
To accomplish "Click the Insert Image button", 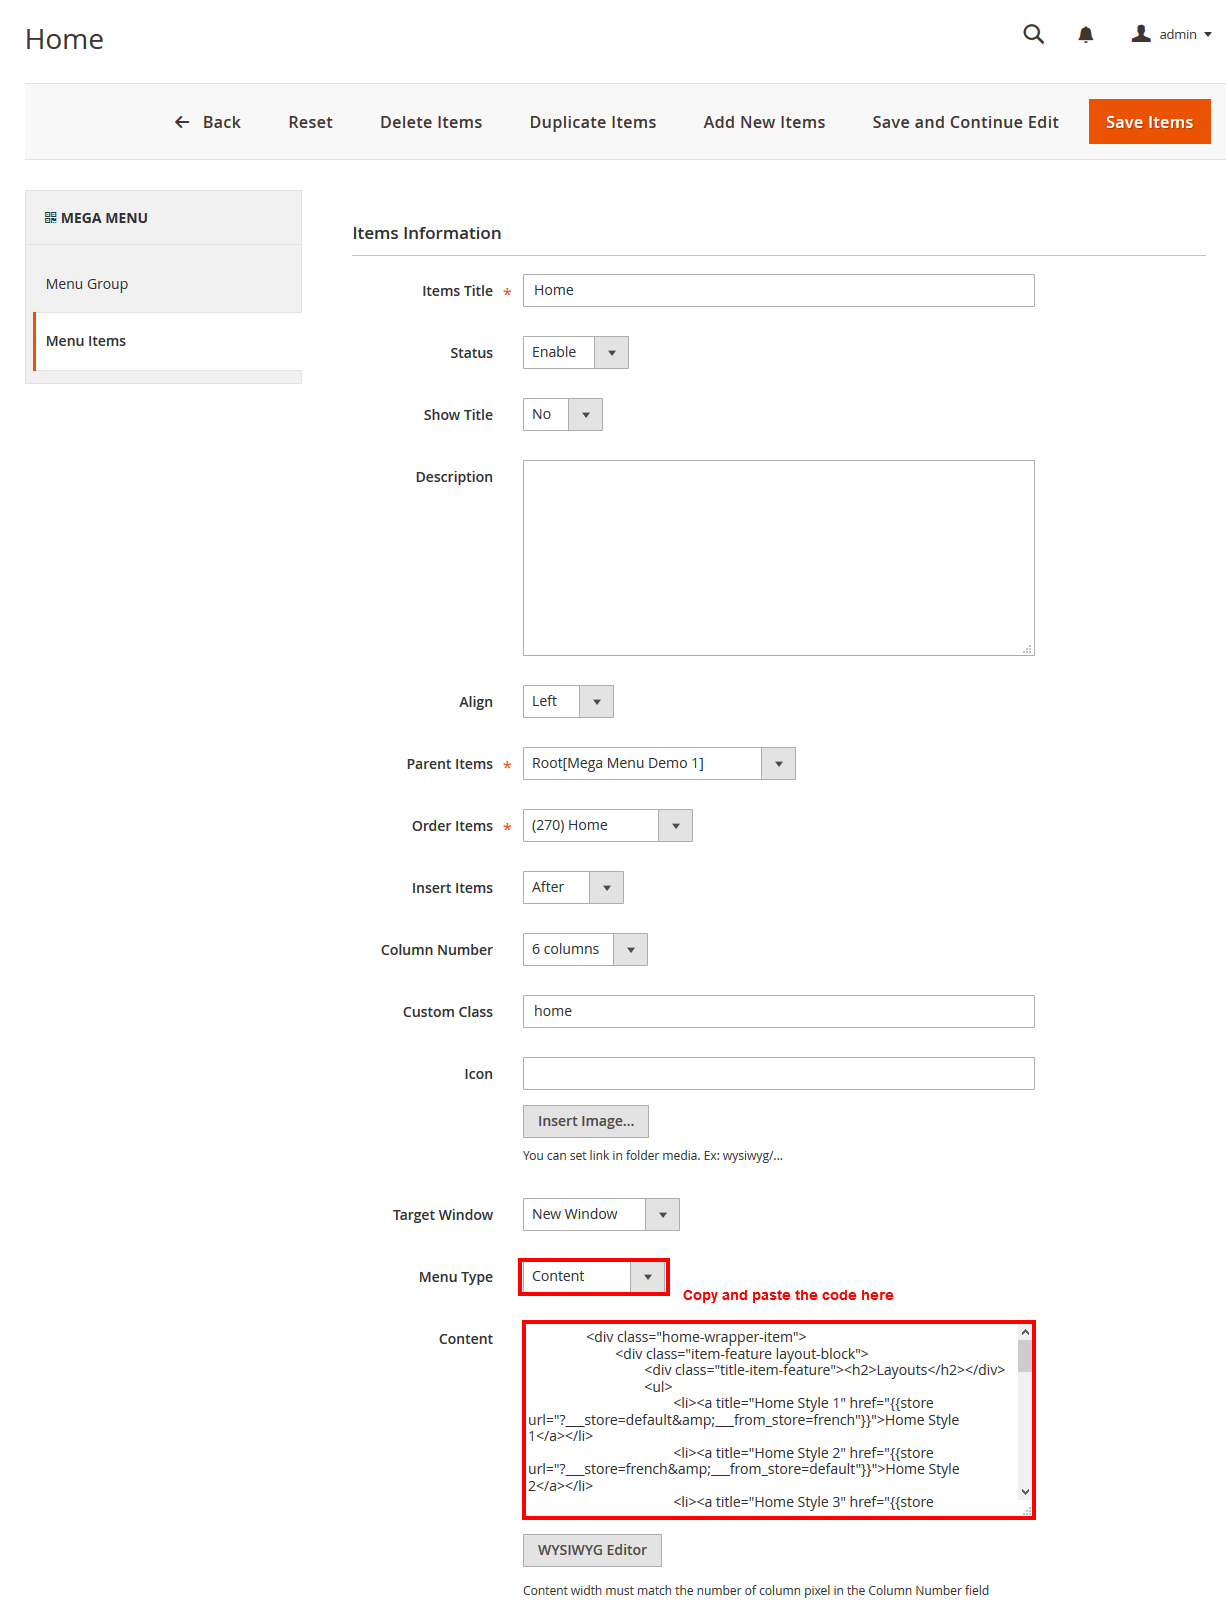I will click(x=586, y=1121).
